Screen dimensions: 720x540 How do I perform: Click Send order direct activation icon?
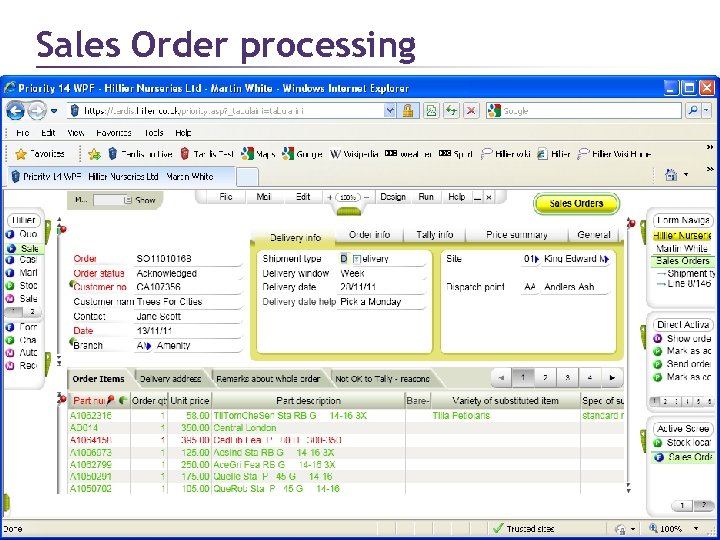658,365
